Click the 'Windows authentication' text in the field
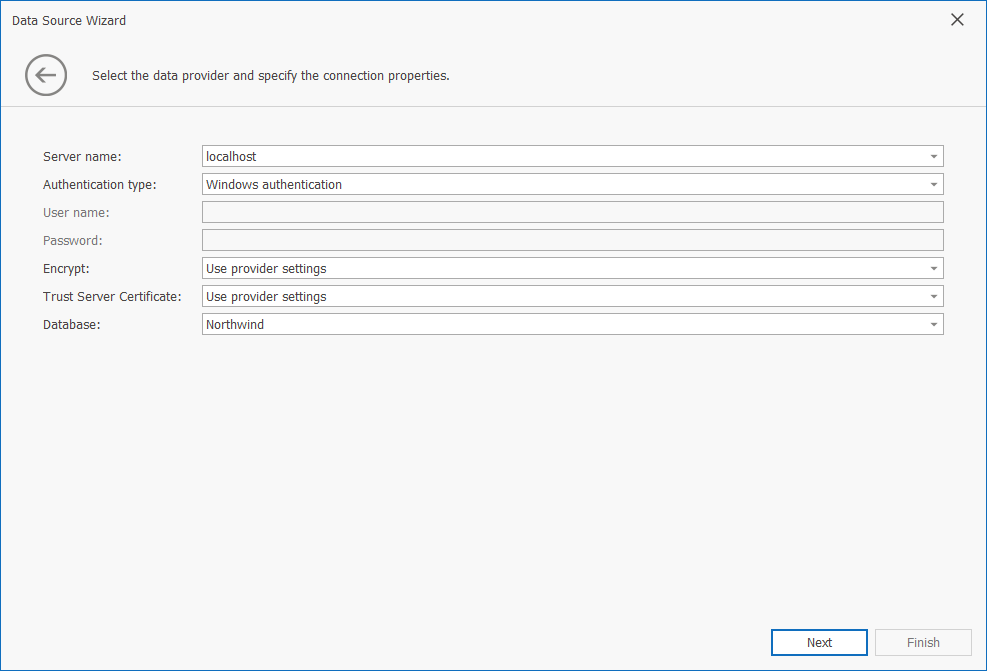This screenshot has width=987, height=671. click(x=274, y=185)
